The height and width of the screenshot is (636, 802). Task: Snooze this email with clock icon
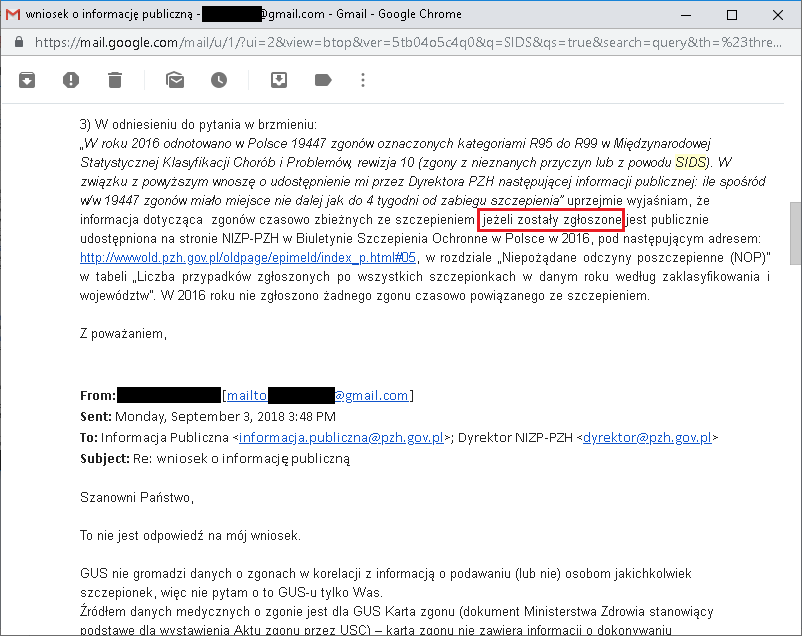218,80
